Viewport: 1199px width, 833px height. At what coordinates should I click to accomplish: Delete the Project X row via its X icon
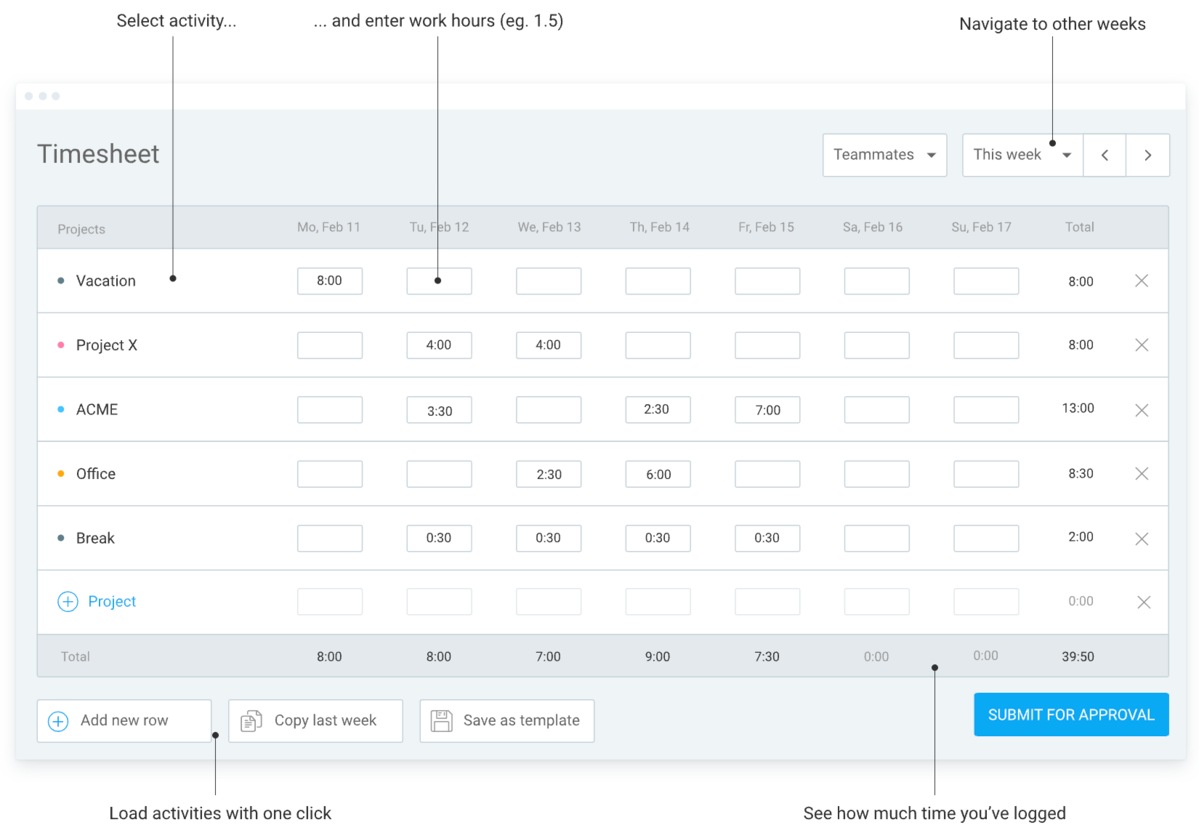pyautogui.click(x=1142, y=345)
